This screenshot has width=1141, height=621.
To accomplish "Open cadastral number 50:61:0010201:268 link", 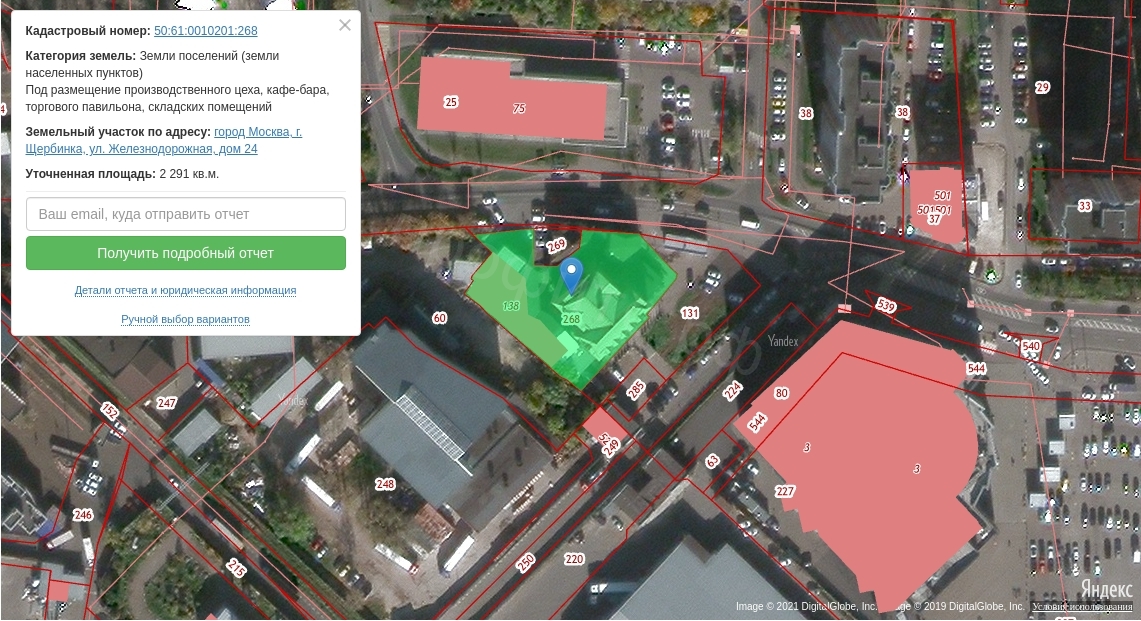I will [x=205, y=31].
